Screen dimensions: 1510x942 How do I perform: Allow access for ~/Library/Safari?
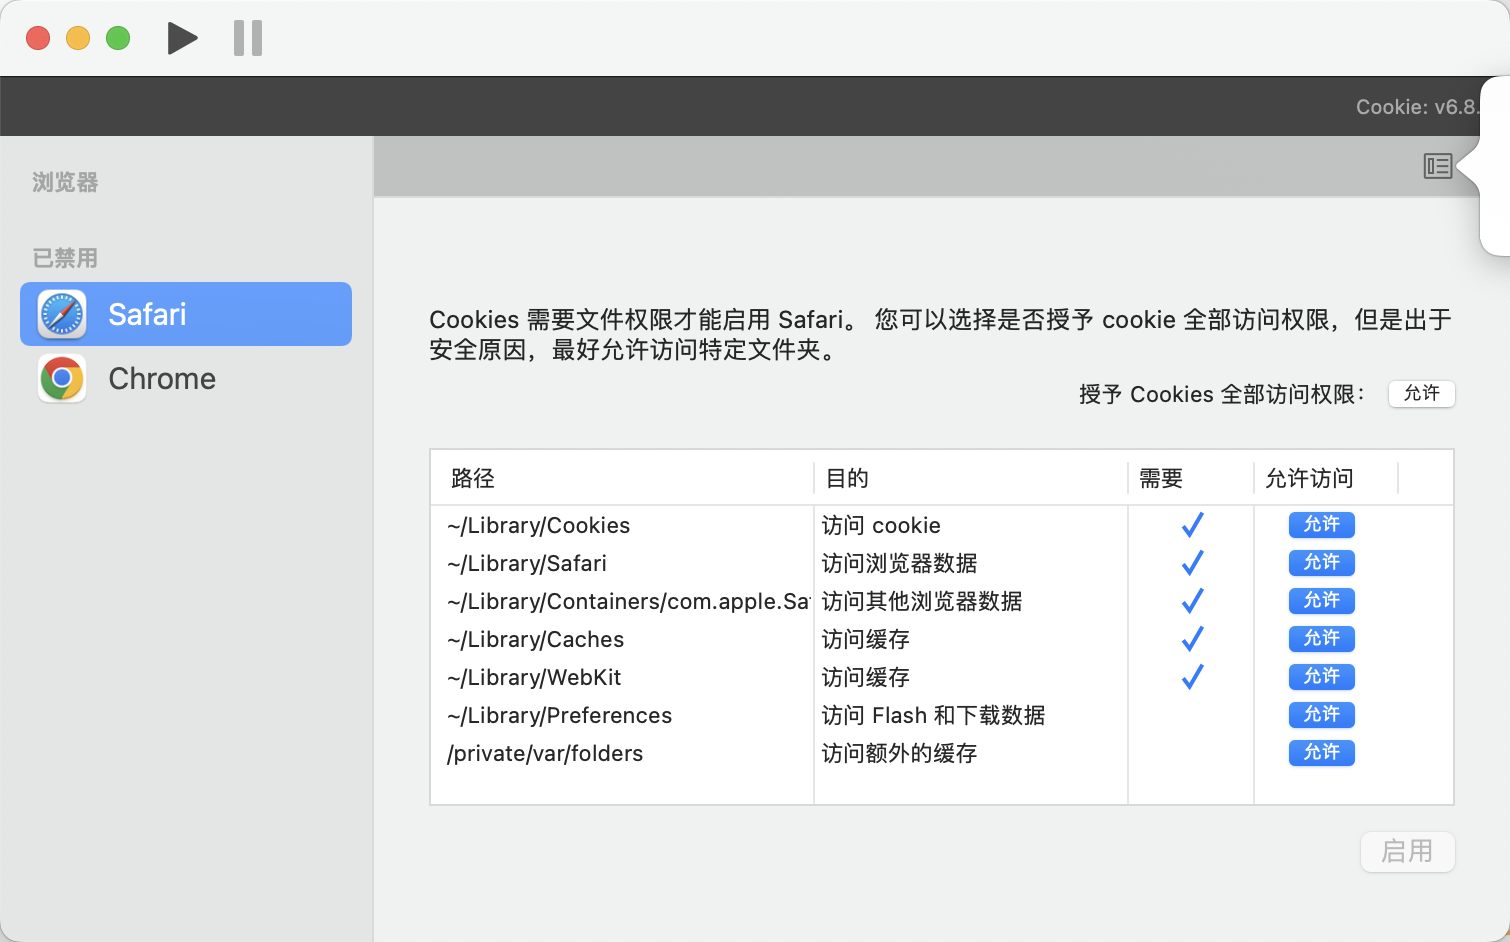[1321, 563]
